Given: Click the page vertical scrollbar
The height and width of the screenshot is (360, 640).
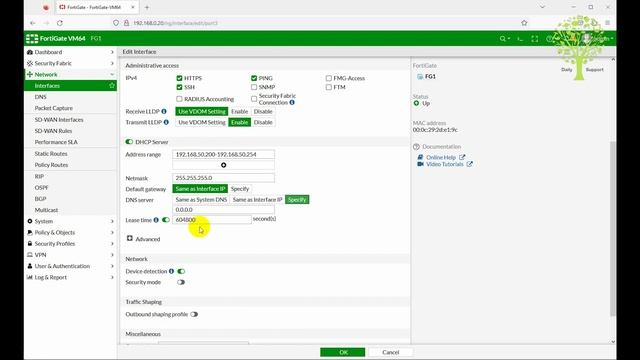Looking at the screenshot, I should pos(613,229).
